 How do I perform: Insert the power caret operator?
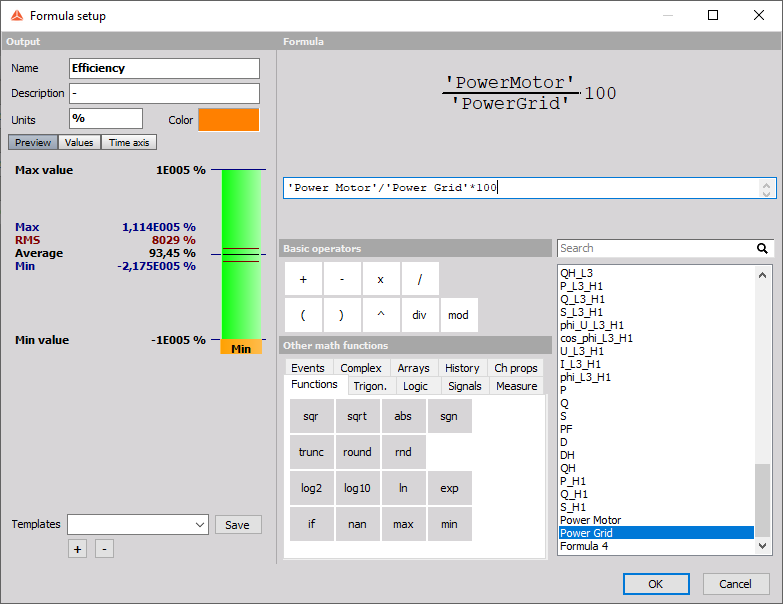click(381, 315)
